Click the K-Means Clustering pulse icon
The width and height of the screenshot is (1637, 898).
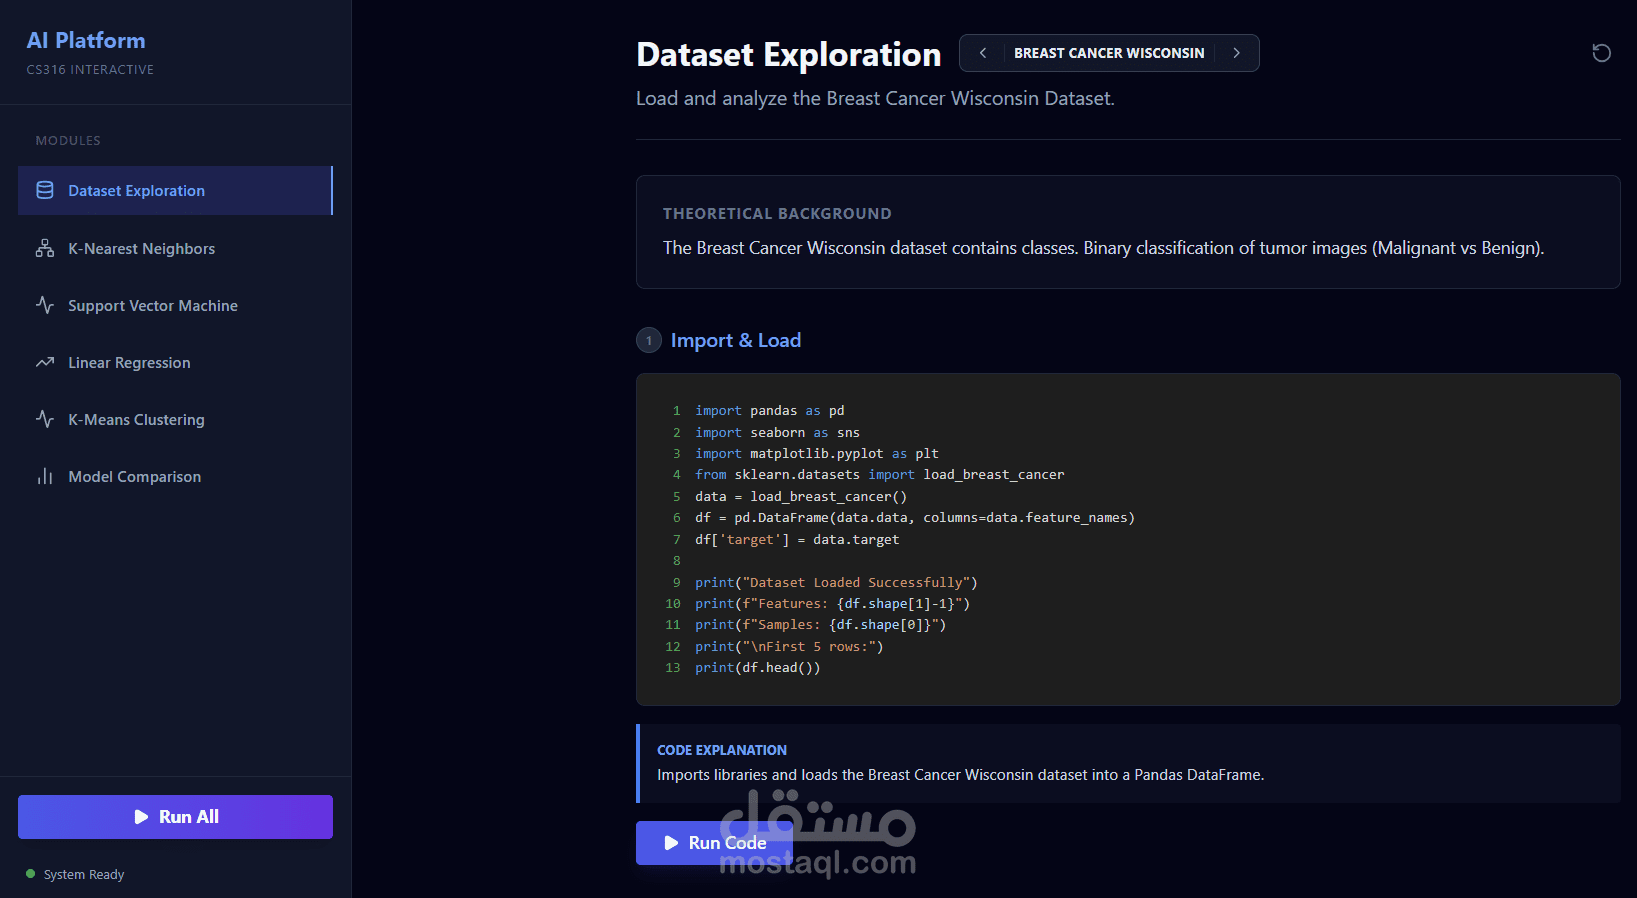(x=45, y=419)
